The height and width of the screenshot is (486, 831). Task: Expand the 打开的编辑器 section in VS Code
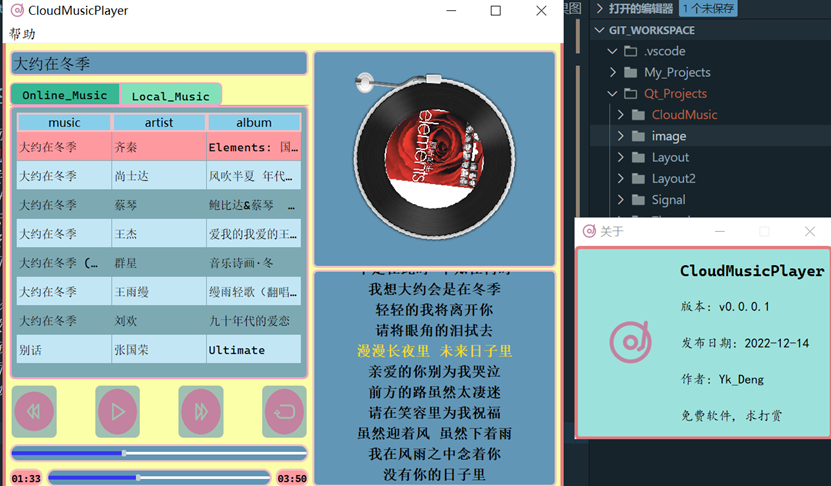click(x=599, y=8)
